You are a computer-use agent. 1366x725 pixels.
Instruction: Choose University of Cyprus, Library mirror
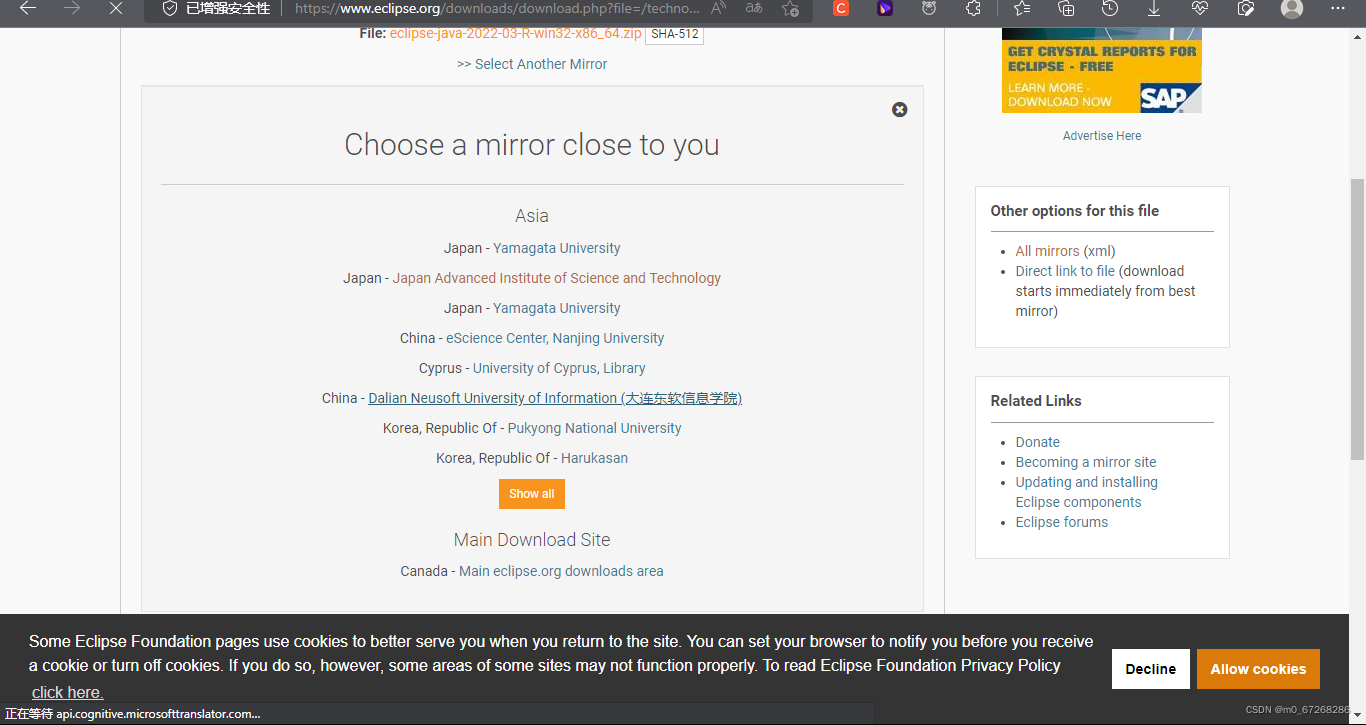559,368
